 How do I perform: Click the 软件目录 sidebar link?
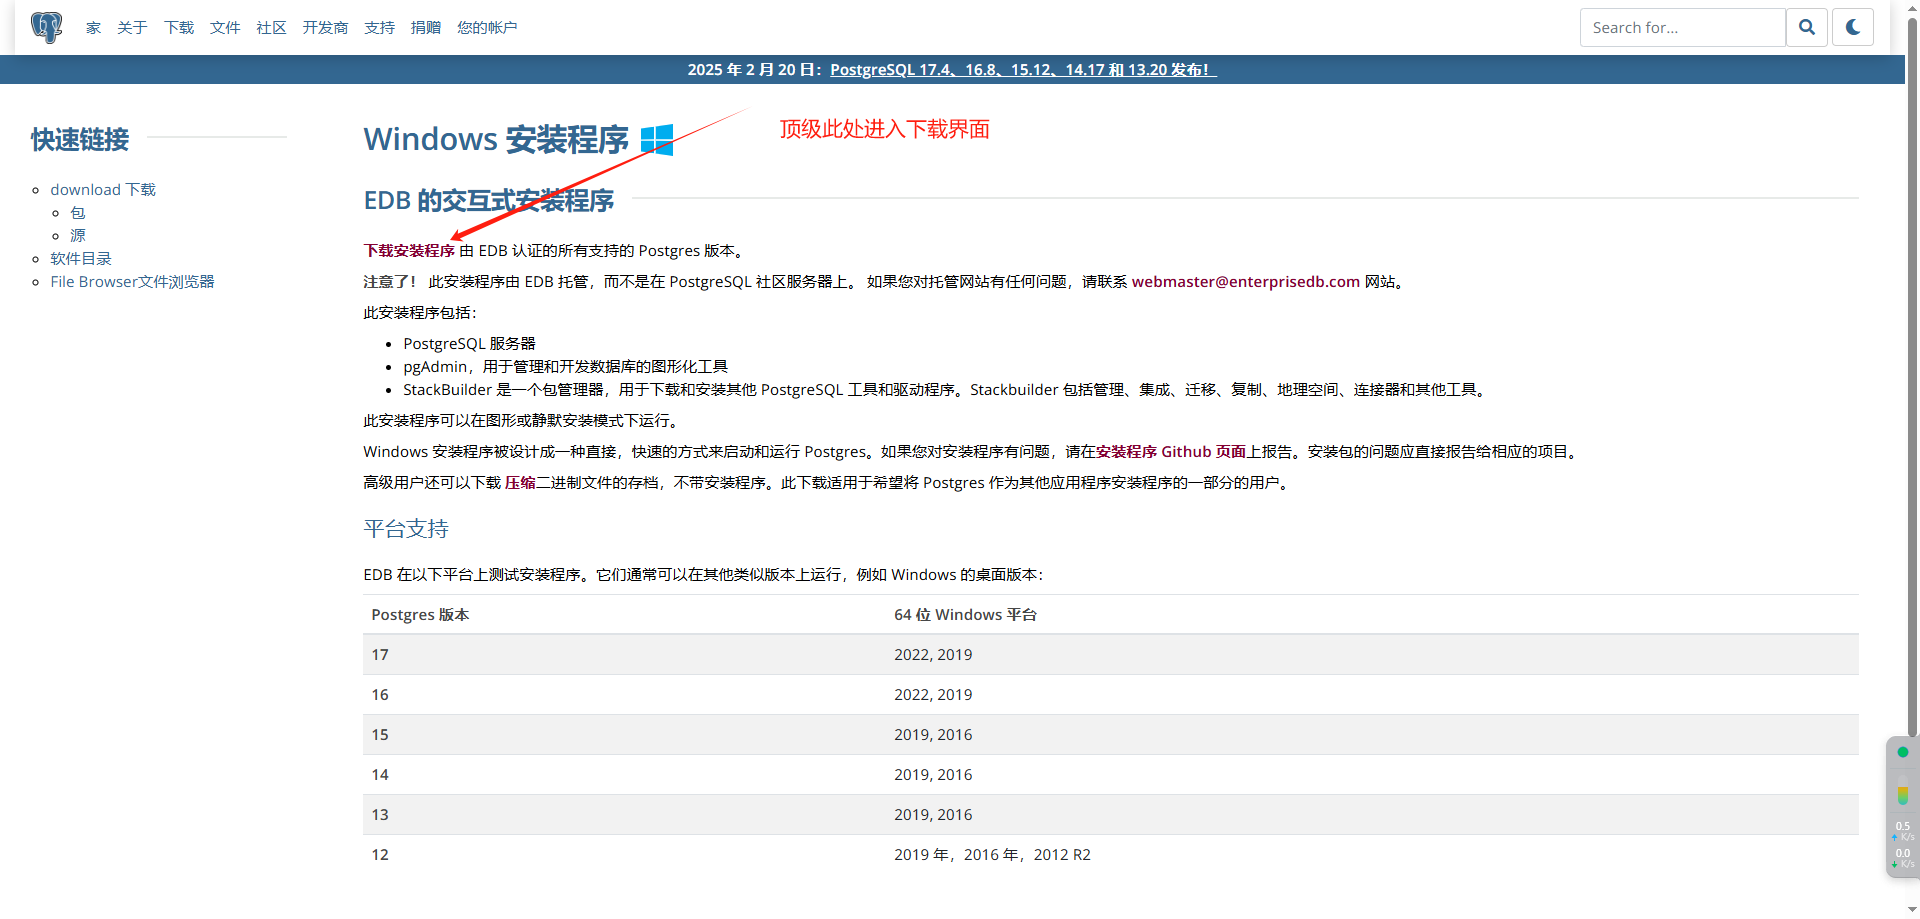point(81,258)
